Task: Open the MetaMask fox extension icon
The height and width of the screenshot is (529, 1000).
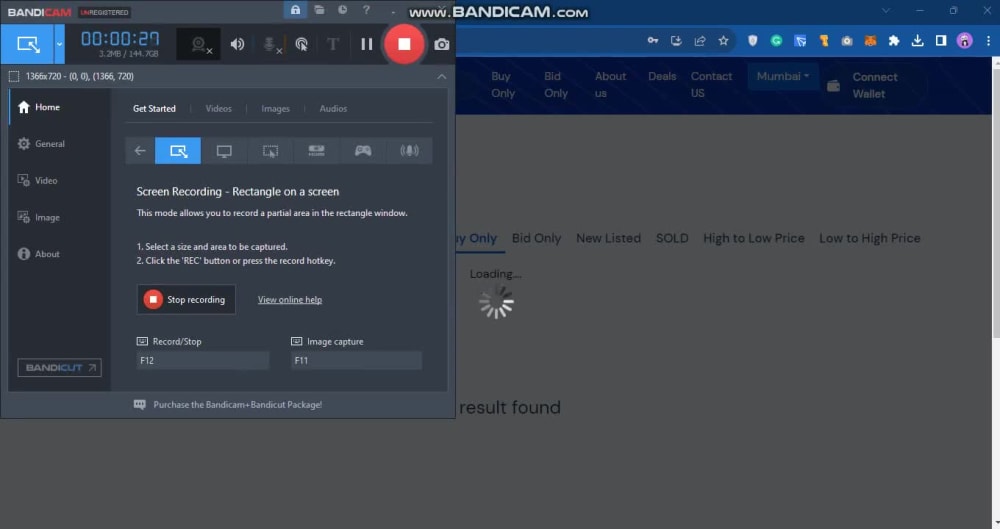Action: (x=870, y=41)
